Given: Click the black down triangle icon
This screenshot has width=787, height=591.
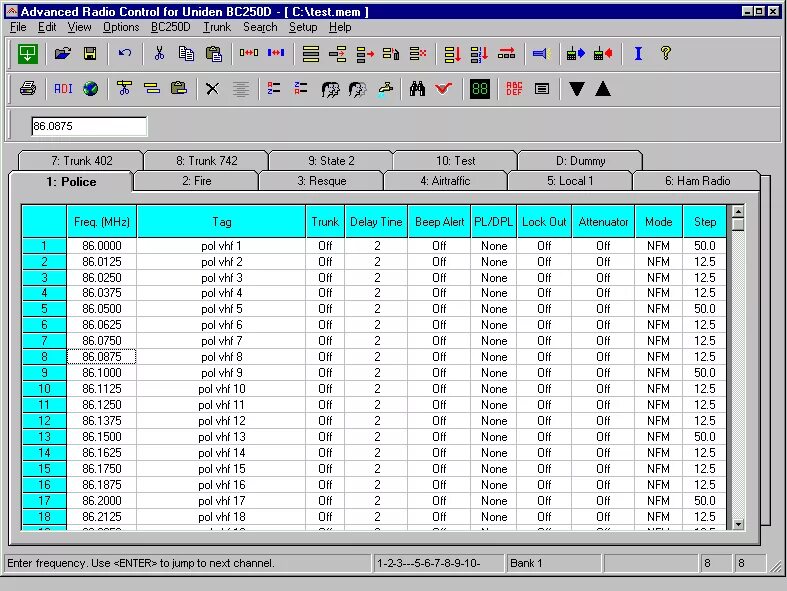Looking at the screenshot, I should pos(577,89).
